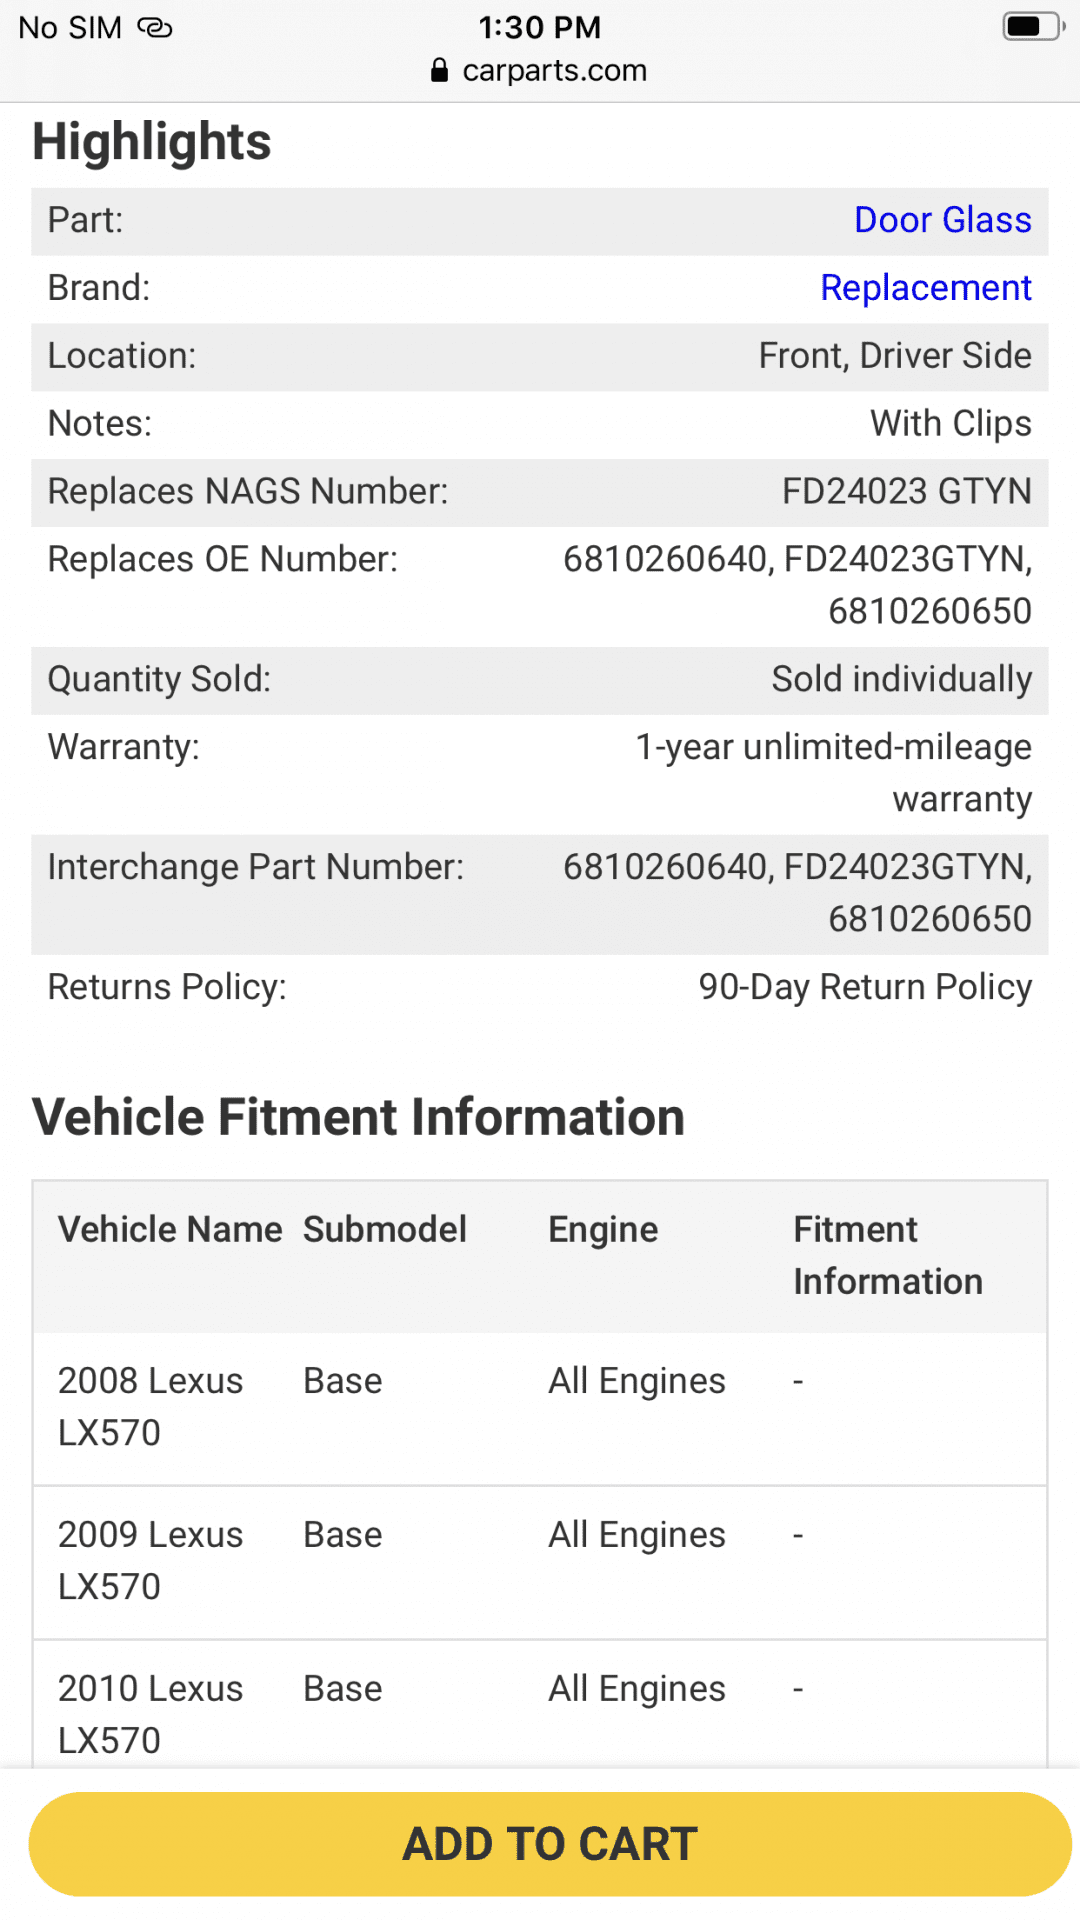Tap the 90-Day Return Policy text
The image size is (1080, 1920).
pos(865,988)
